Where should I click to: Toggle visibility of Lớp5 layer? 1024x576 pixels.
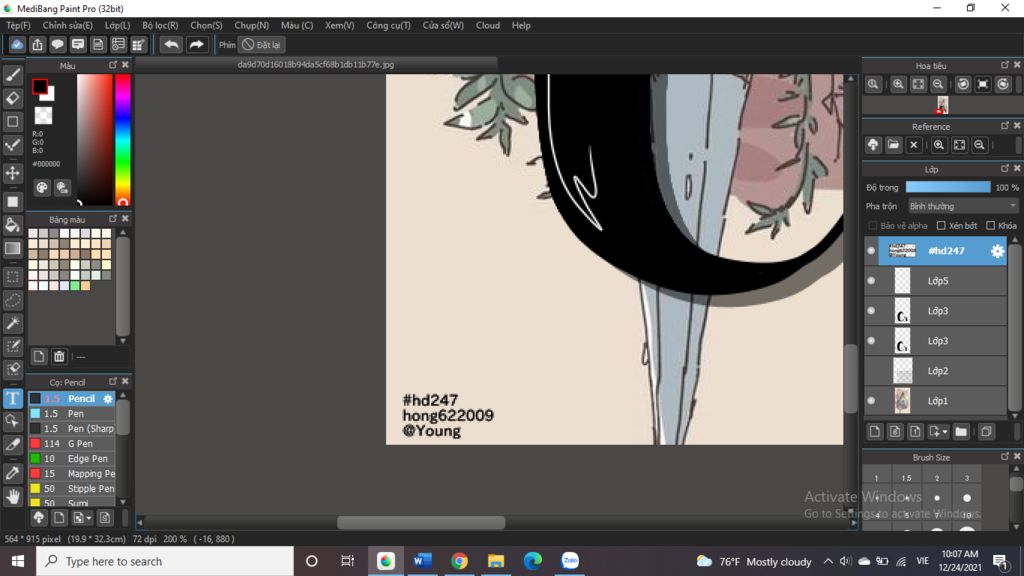(x=871, y=281)
